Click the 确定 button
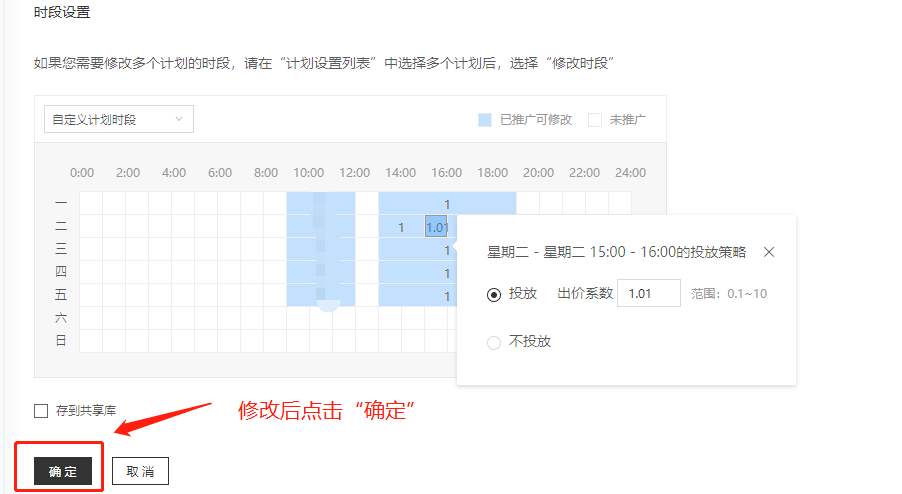 point(63,472)
